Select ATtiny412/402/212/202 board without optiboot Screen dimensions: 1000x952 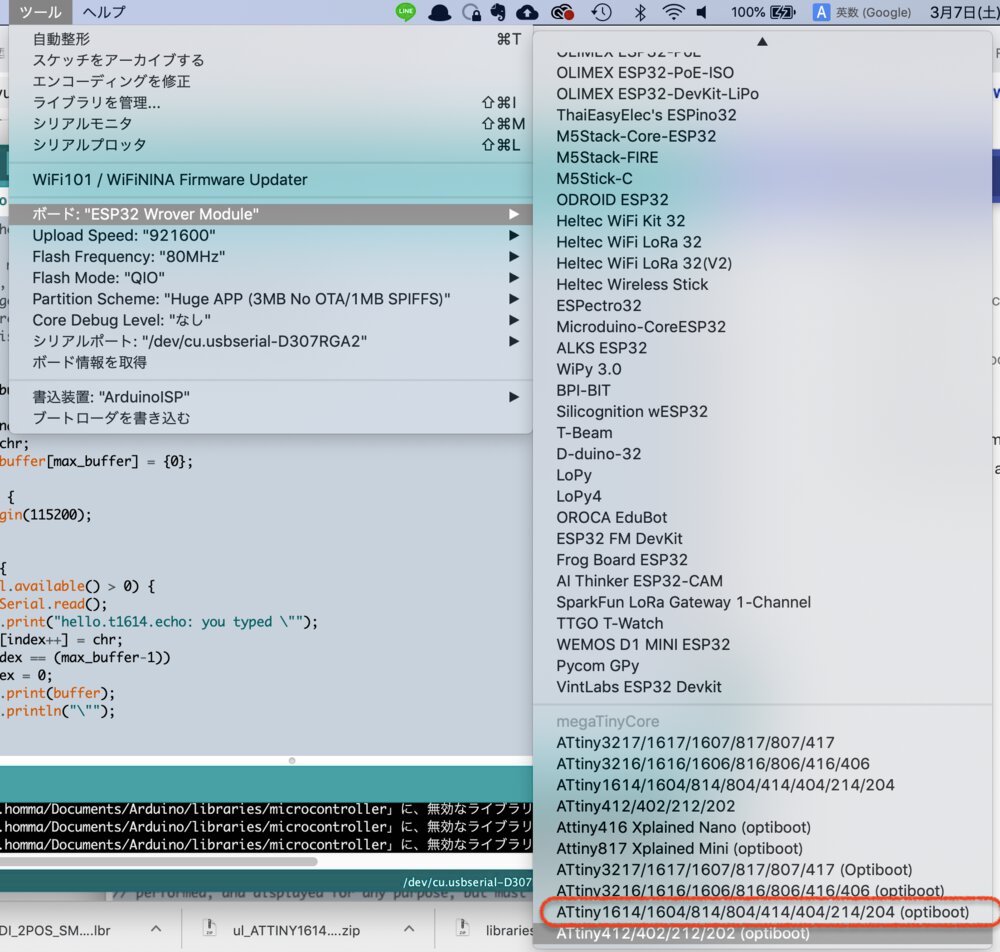762,806
